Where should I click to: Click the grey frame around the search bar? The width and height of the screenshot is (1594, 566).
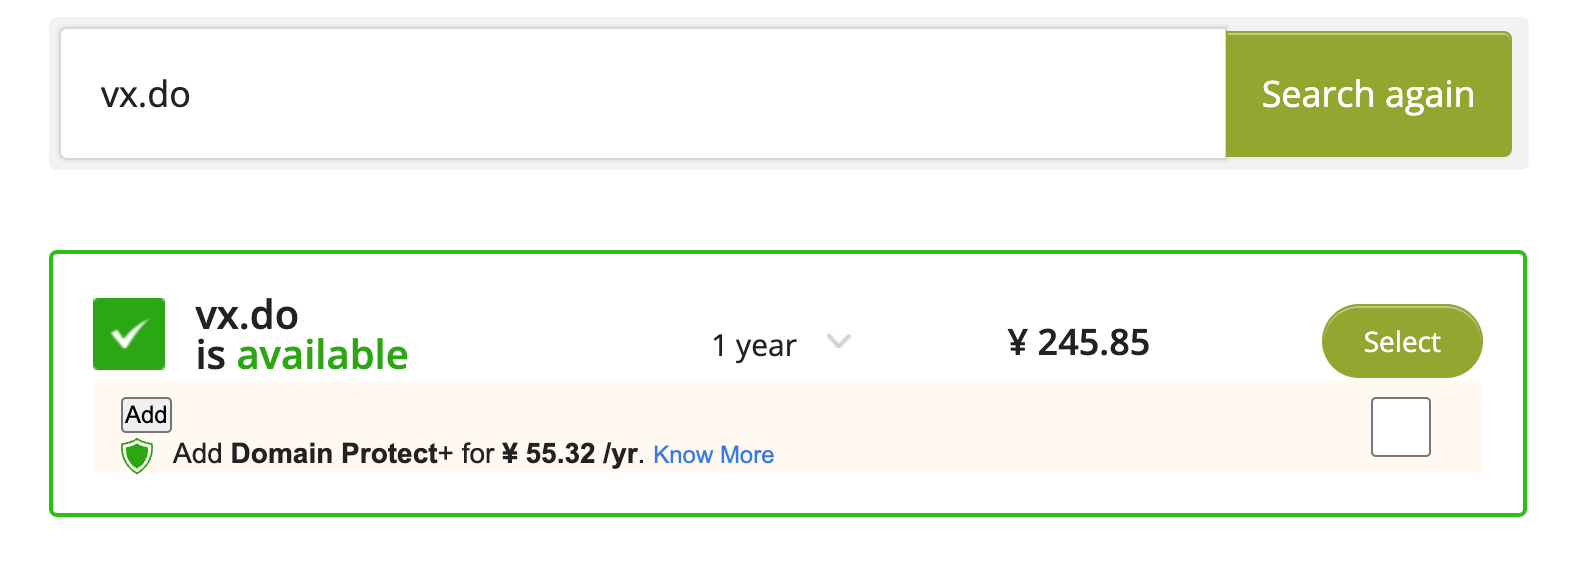coord(788,164)
